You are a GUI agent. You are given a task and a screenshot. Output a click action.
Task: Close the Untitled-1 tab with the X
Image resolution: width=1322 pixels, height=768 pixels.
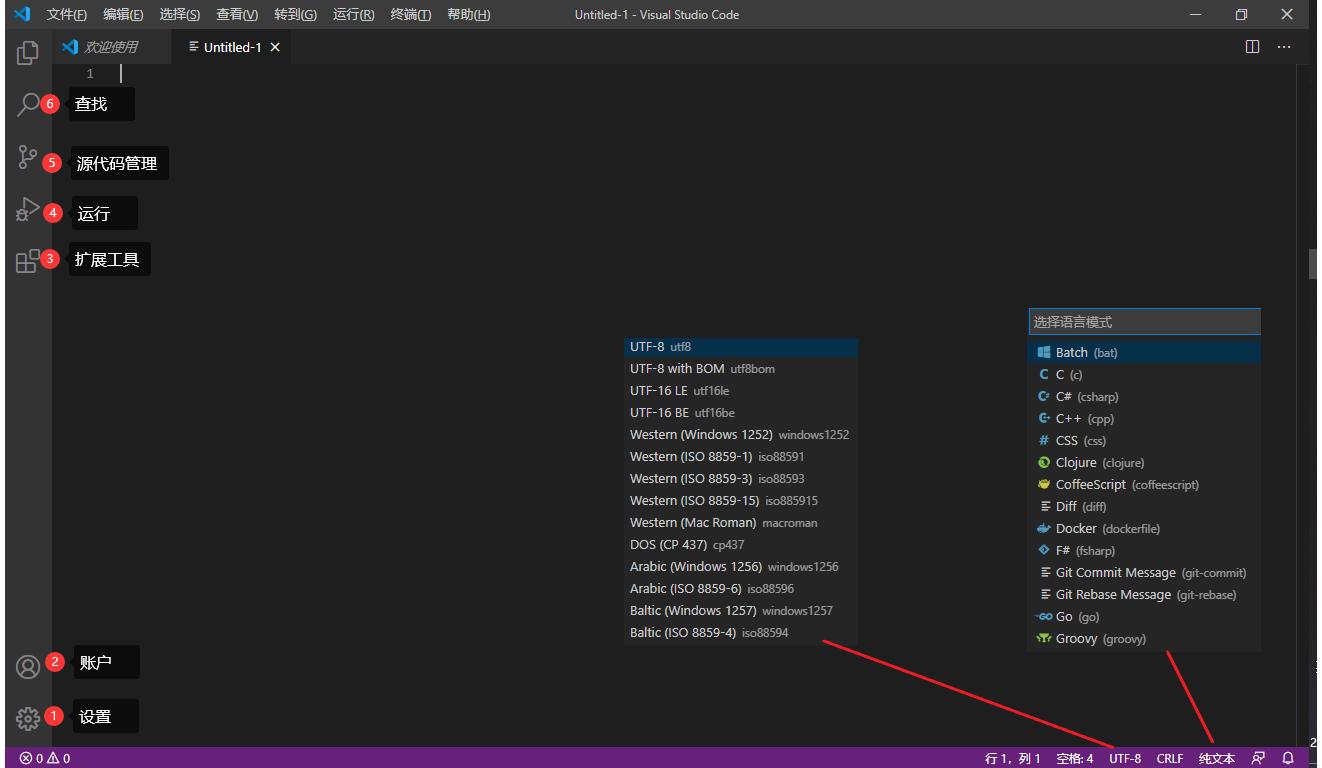tap(275, 47)
